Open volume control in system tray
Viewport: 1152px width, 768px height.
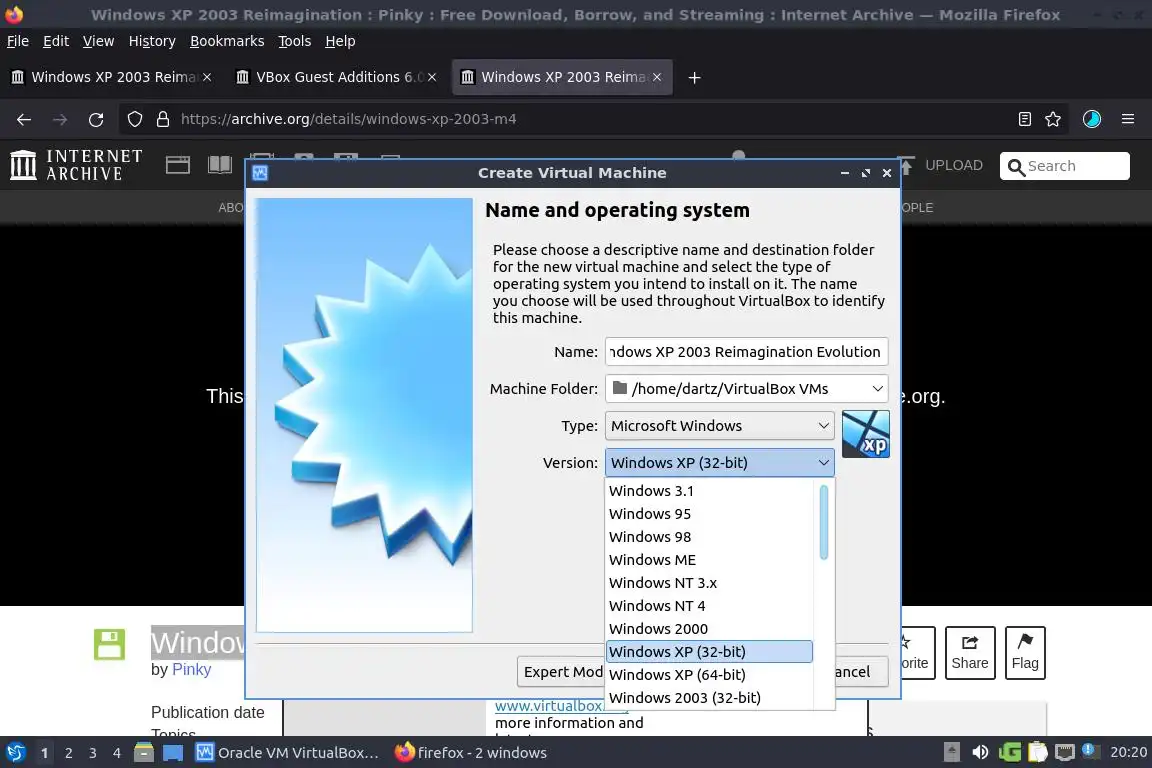[x=980, y=752]
